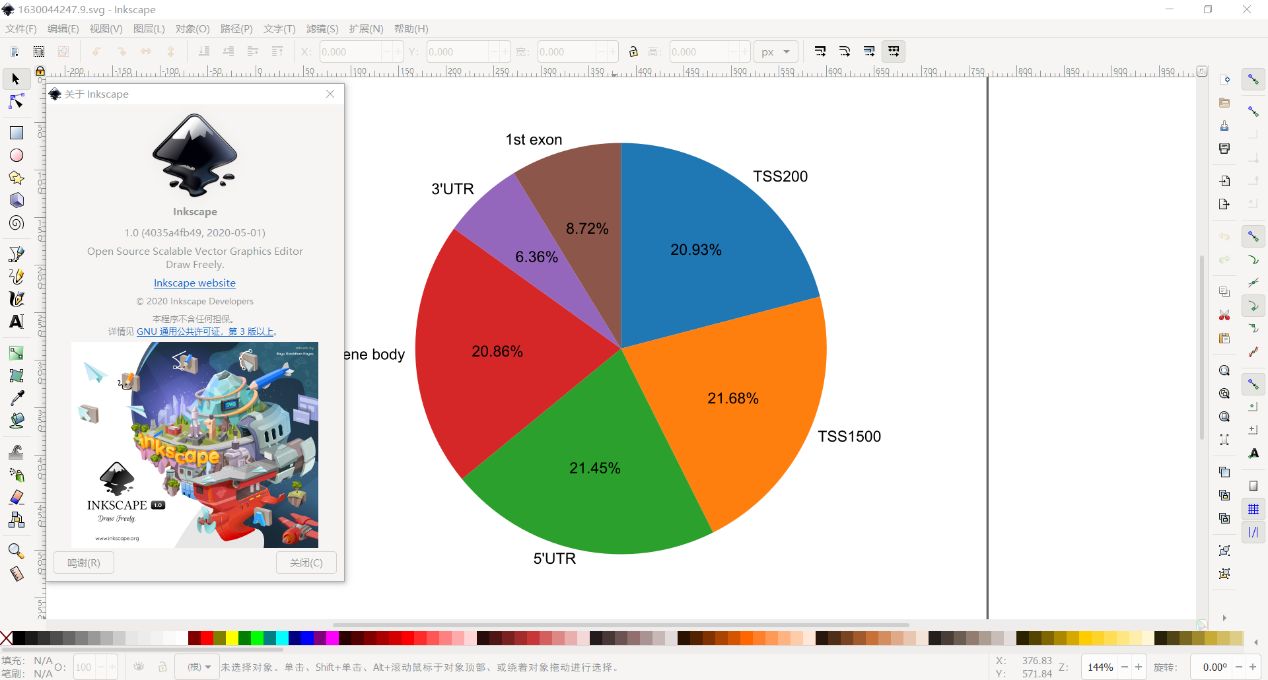
Task: Select the Ellipse tool
Action: (x=14, y=155)
